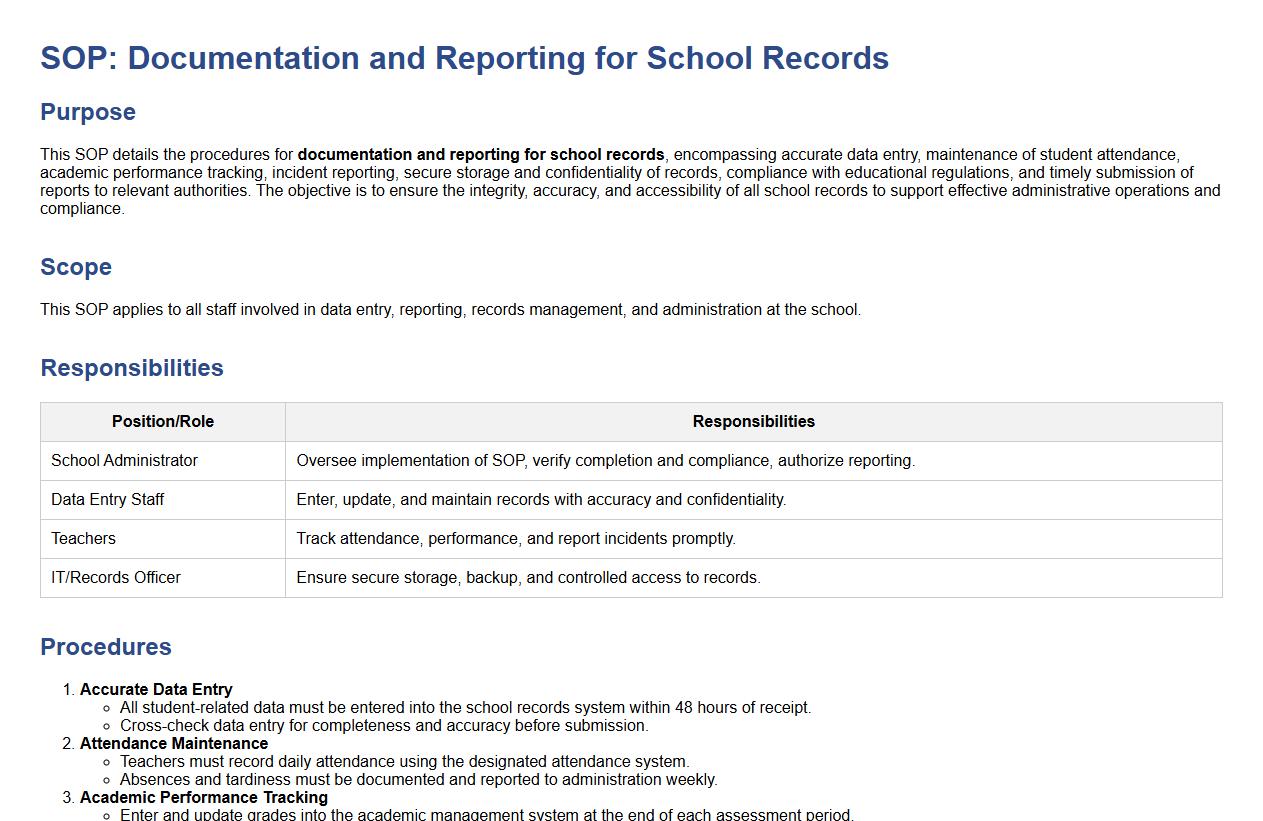Click the Responsibilities section heading

coord(132,368)
